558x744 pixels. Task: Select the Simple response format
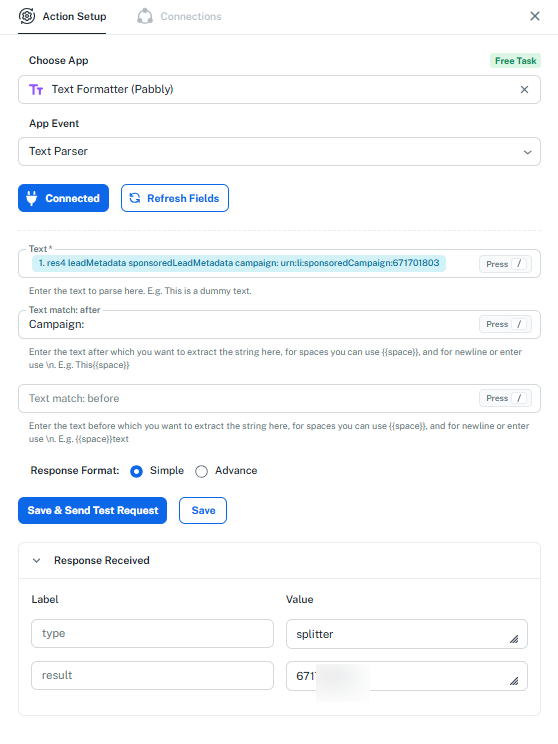pos(136,471)
